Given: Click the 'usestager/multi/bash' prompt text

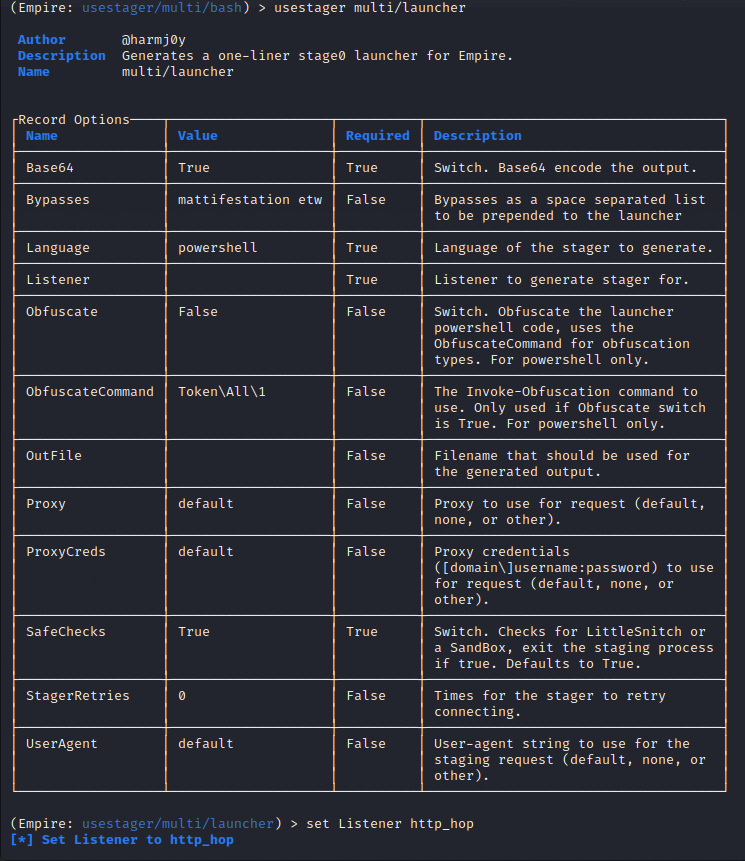Looking at the screenshot, I should point(162,8).
